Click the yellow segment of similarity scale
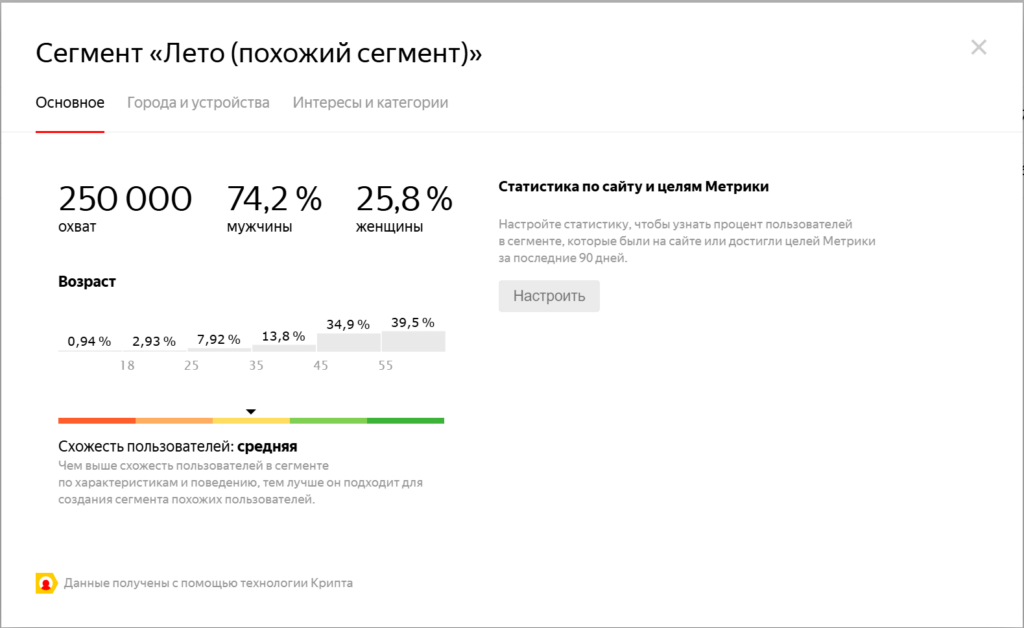This screenshot has width=1024, height=628. (251, 421)
